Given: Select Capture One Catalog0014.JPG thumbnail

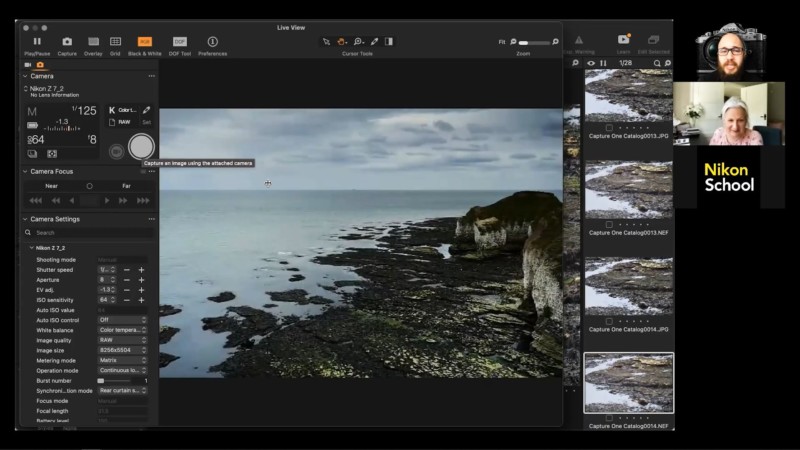Looking at the screenshot, I should pos(629,286).
